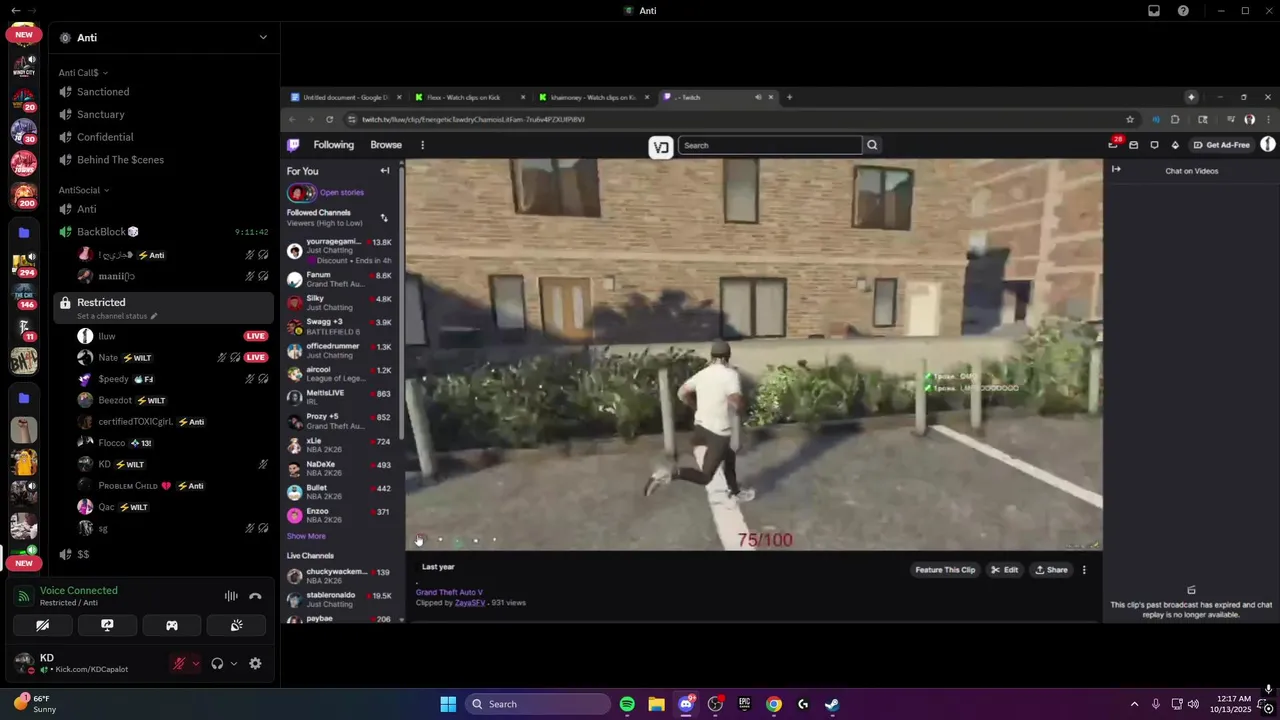Open Twitch more options three dots

(x=422, y=145)
